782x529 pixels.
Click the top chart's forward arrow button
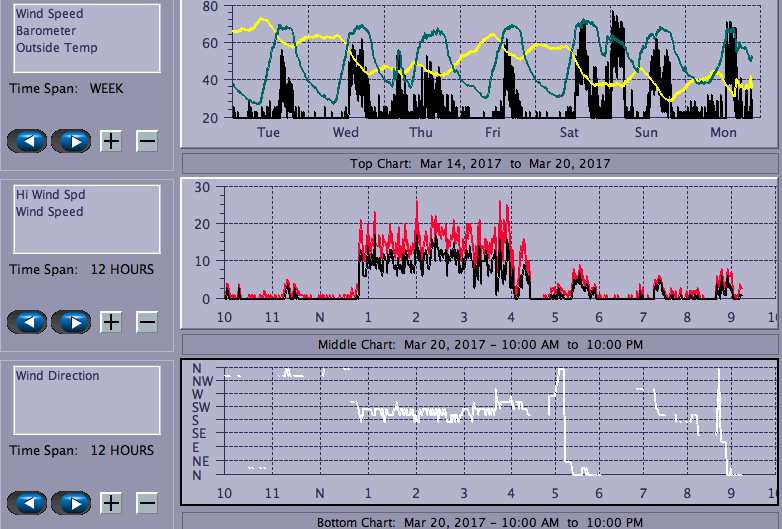point(71,140)
